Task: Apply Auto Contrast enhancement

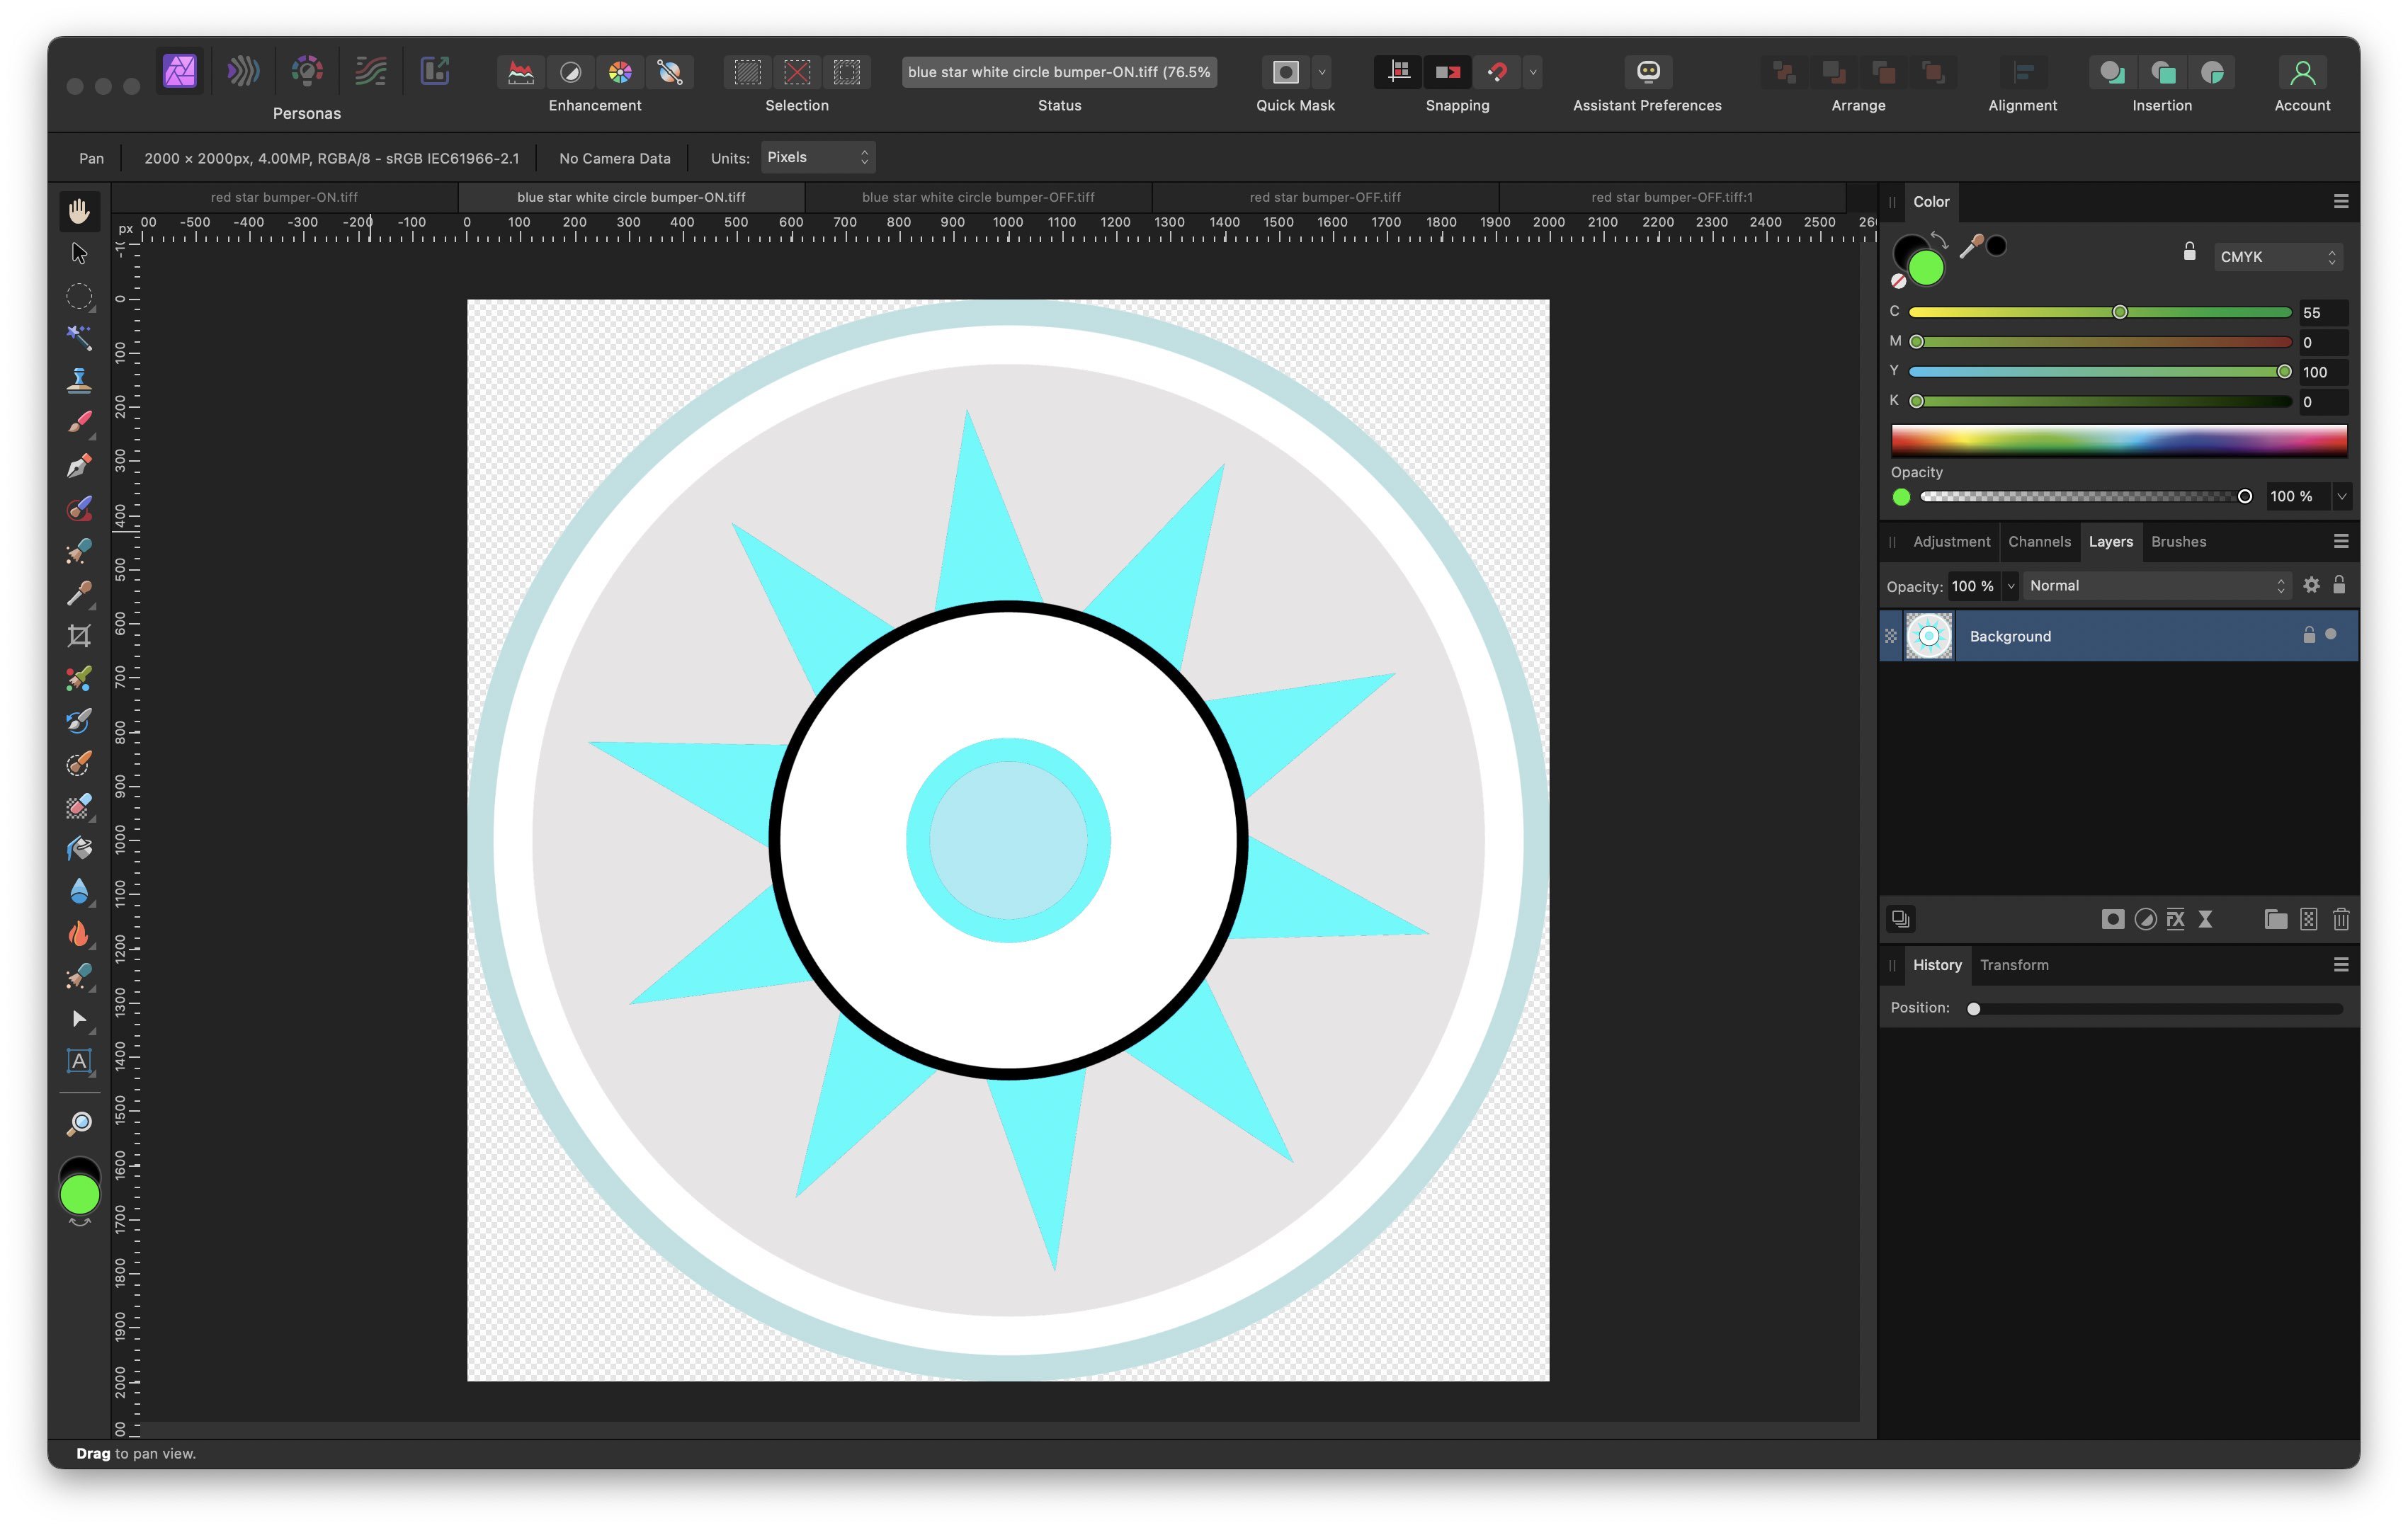Action: tap(570, 72)
